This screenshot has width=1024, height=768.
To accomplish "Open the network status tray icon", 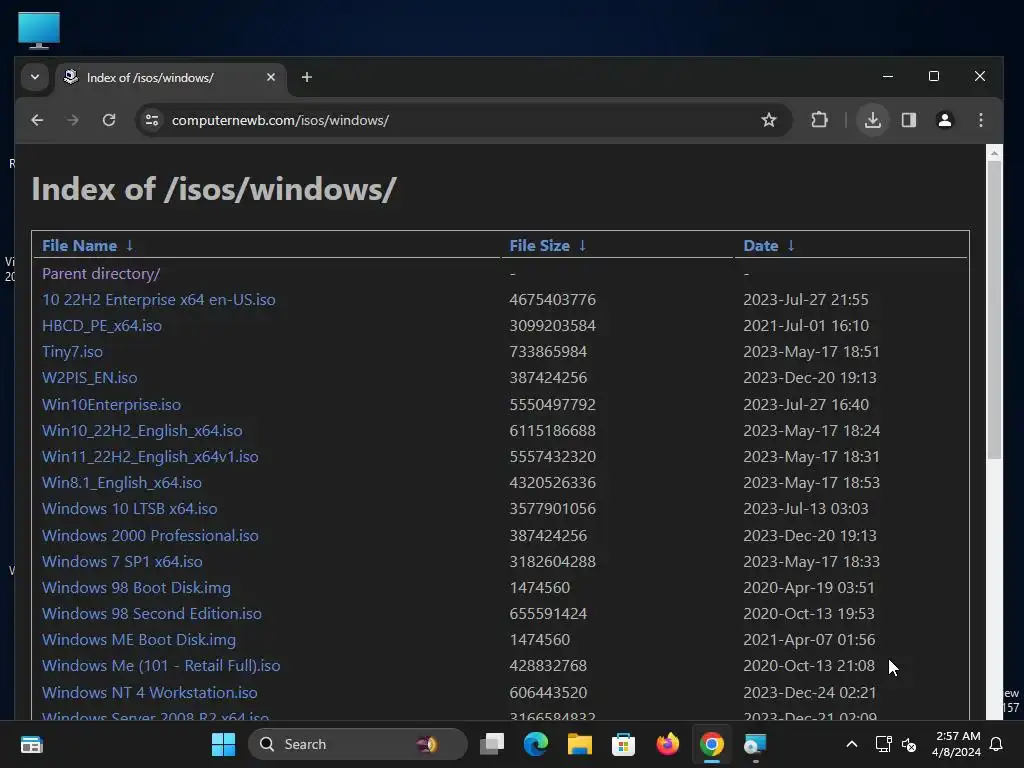I will pos(883,744).
